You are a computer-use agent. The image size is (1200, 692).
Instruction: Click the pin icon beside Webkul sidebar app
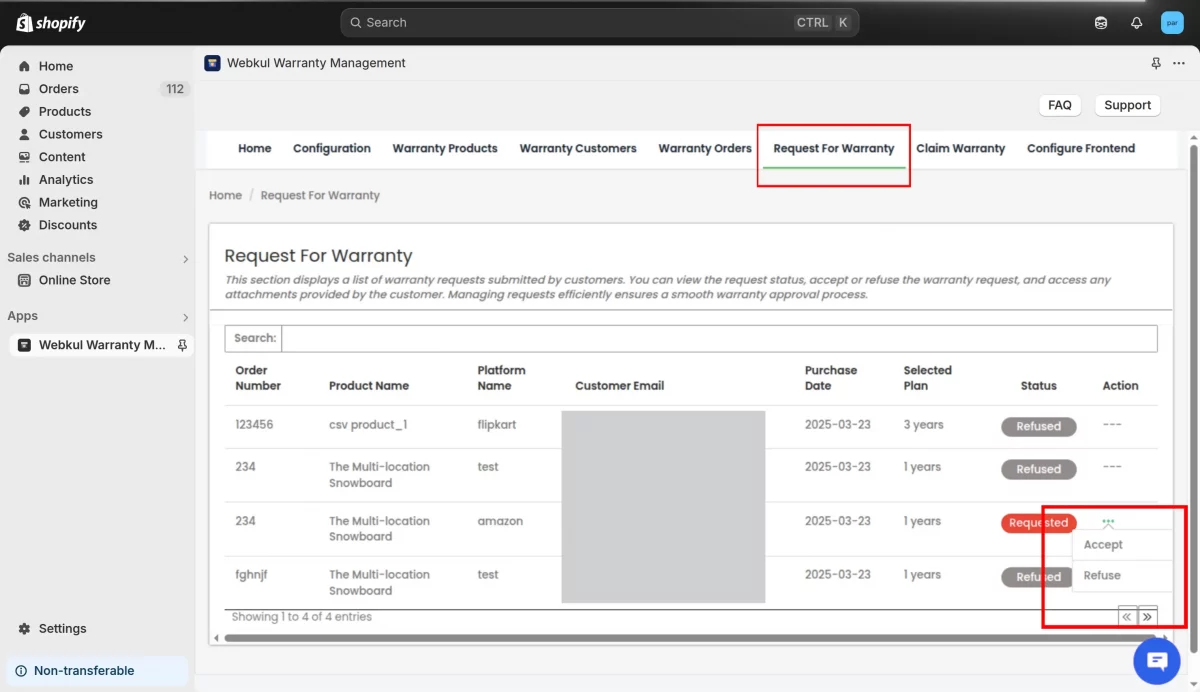point(182,345)
